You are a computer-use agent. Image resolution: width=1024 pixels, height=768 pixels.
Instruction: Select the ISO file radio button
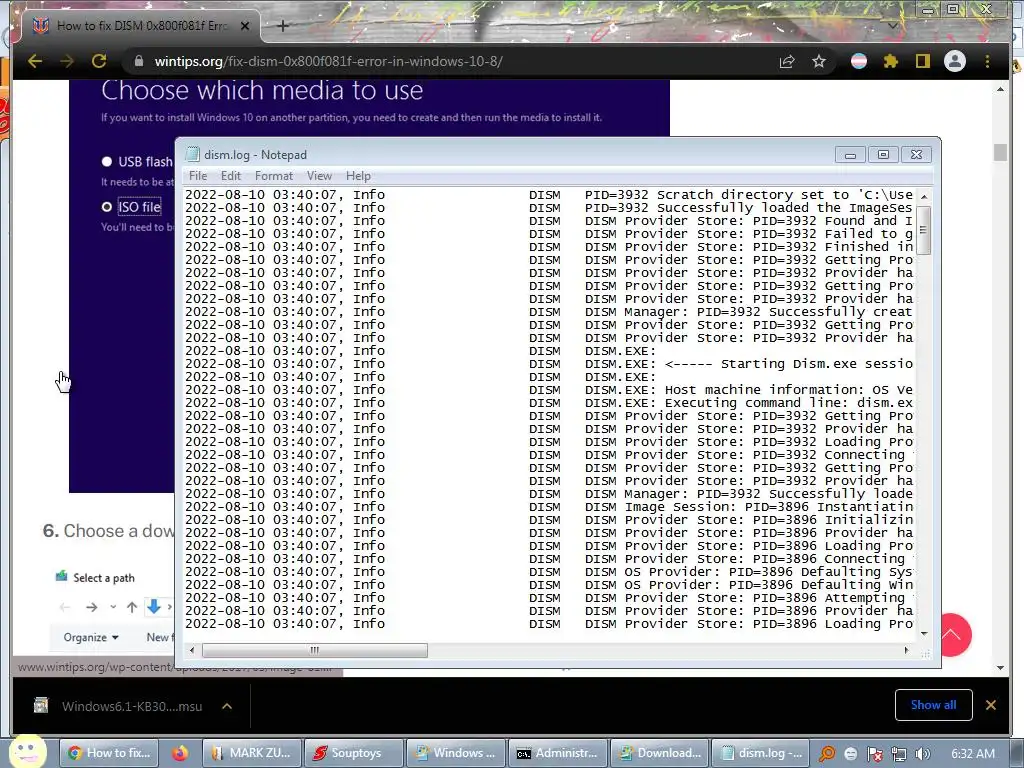click(107, 207)
